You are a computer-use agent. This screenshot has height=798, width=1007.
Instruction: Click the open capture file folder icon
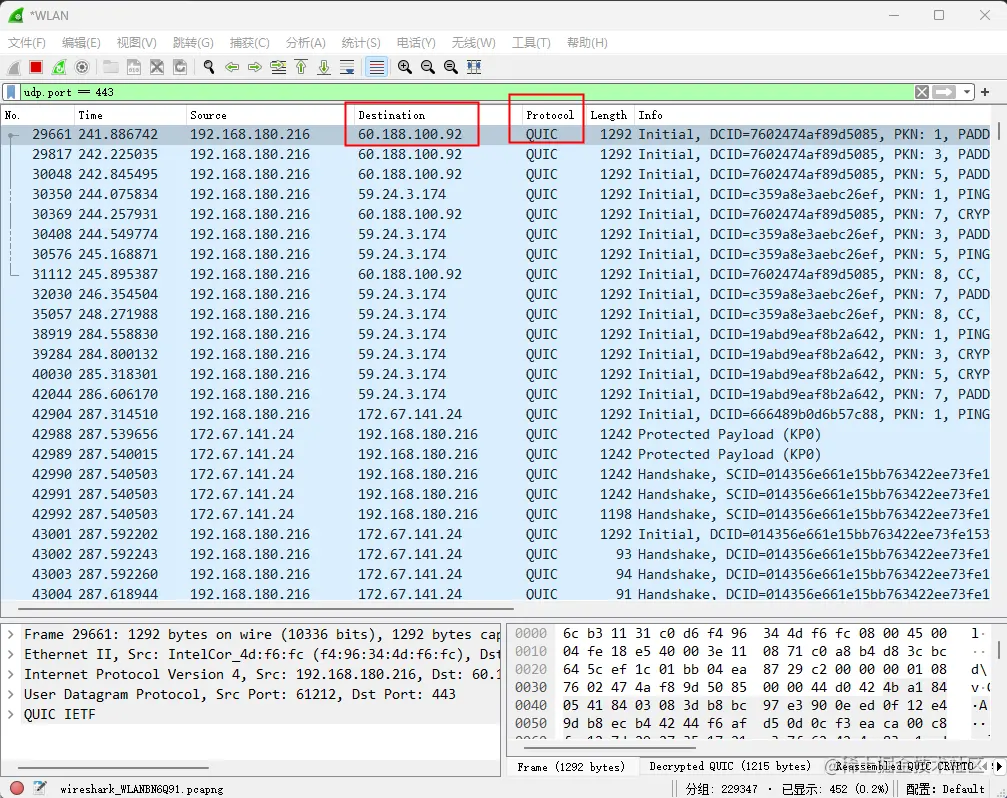tap(111, 67)
